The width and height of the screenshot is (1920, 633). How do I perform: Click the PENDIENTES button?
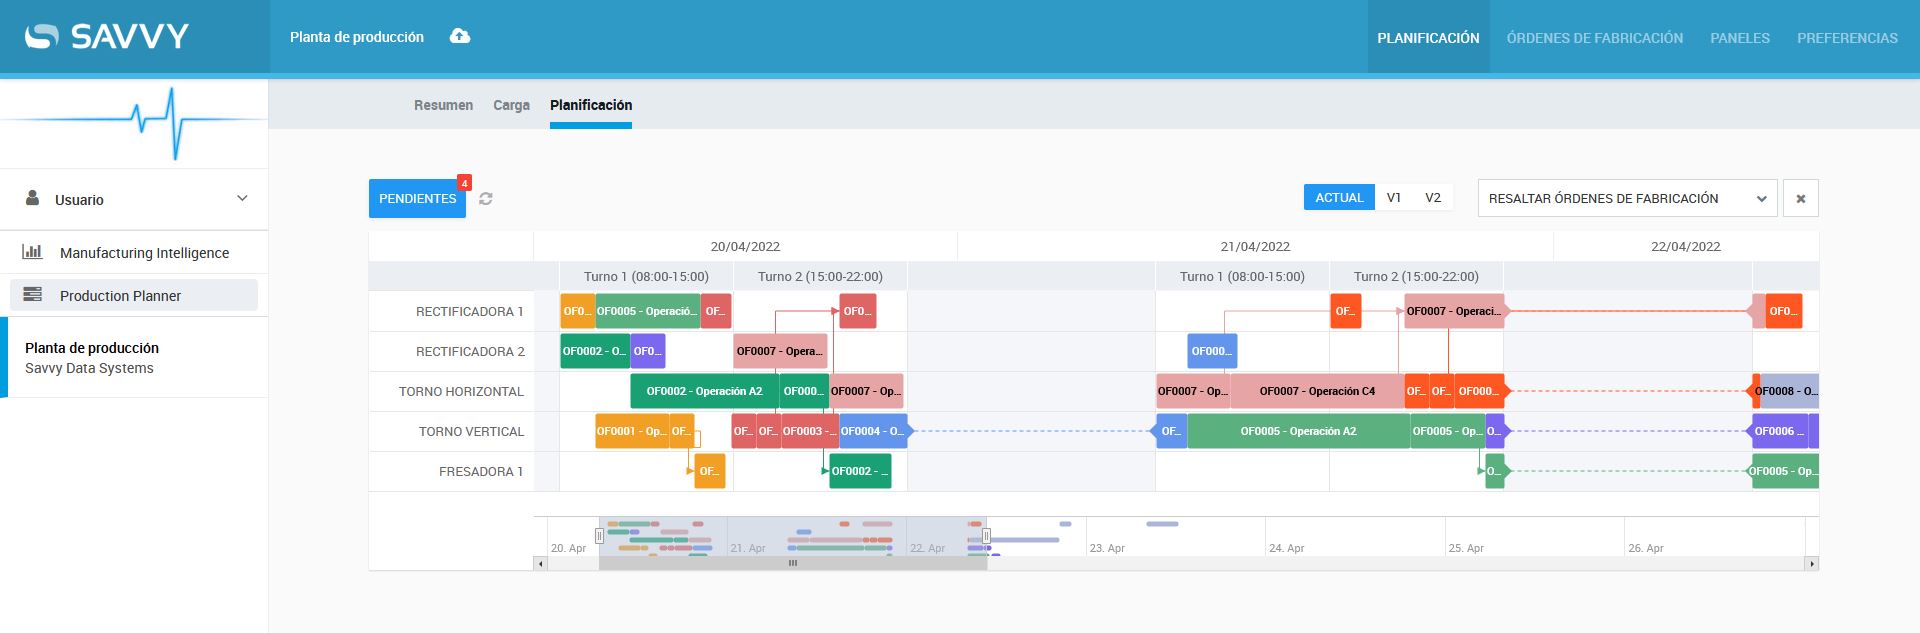coord(417,198)
